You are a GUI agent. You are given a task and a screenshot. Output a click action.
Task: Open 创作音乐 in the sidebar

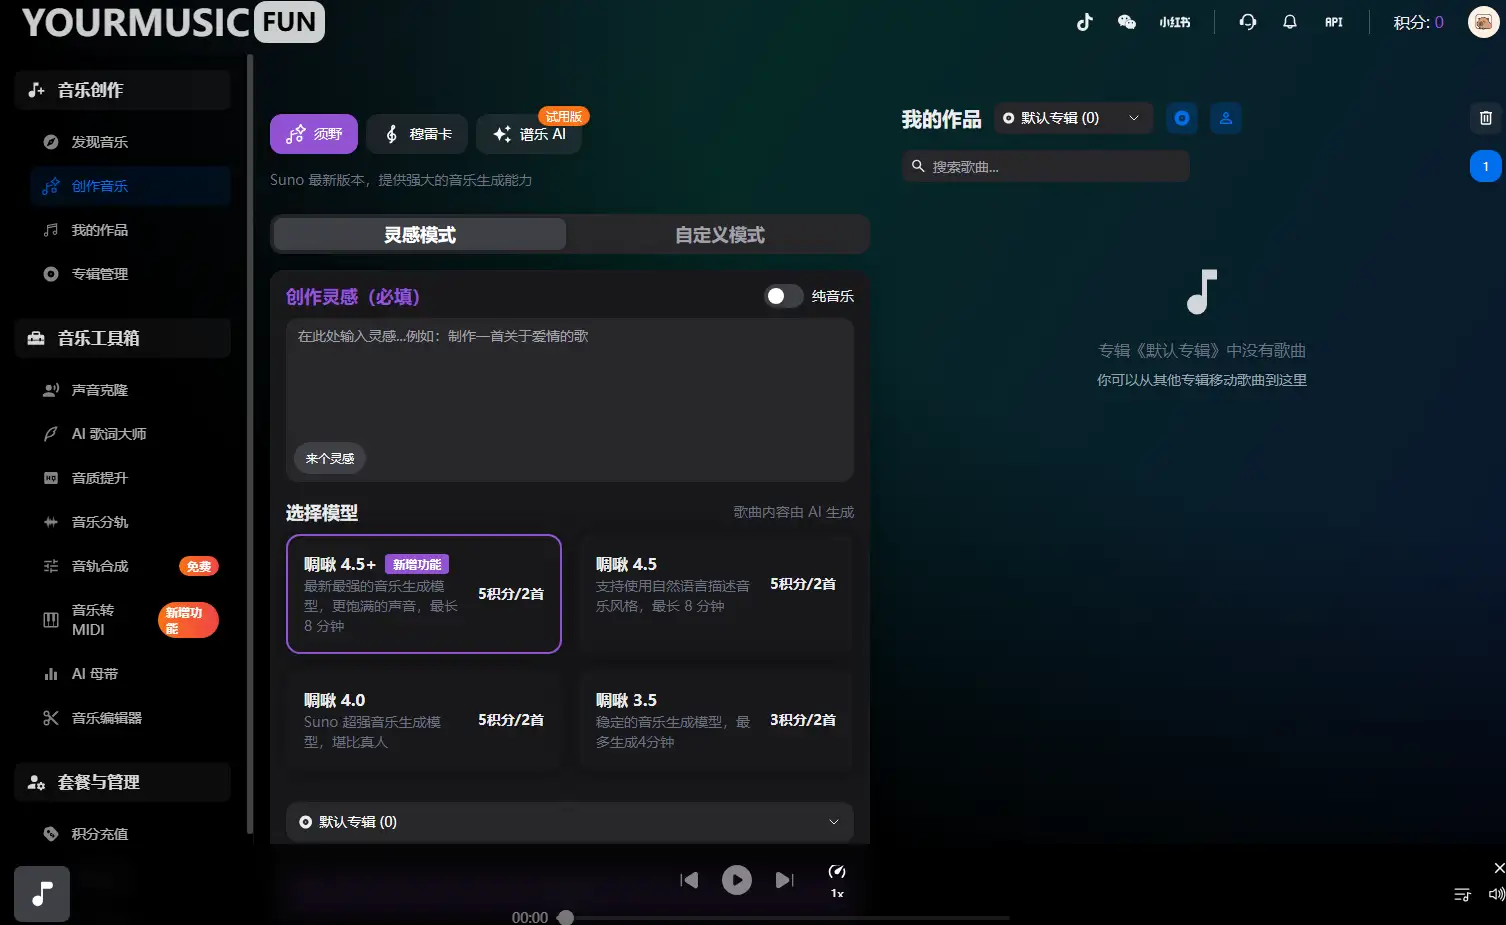130,186
